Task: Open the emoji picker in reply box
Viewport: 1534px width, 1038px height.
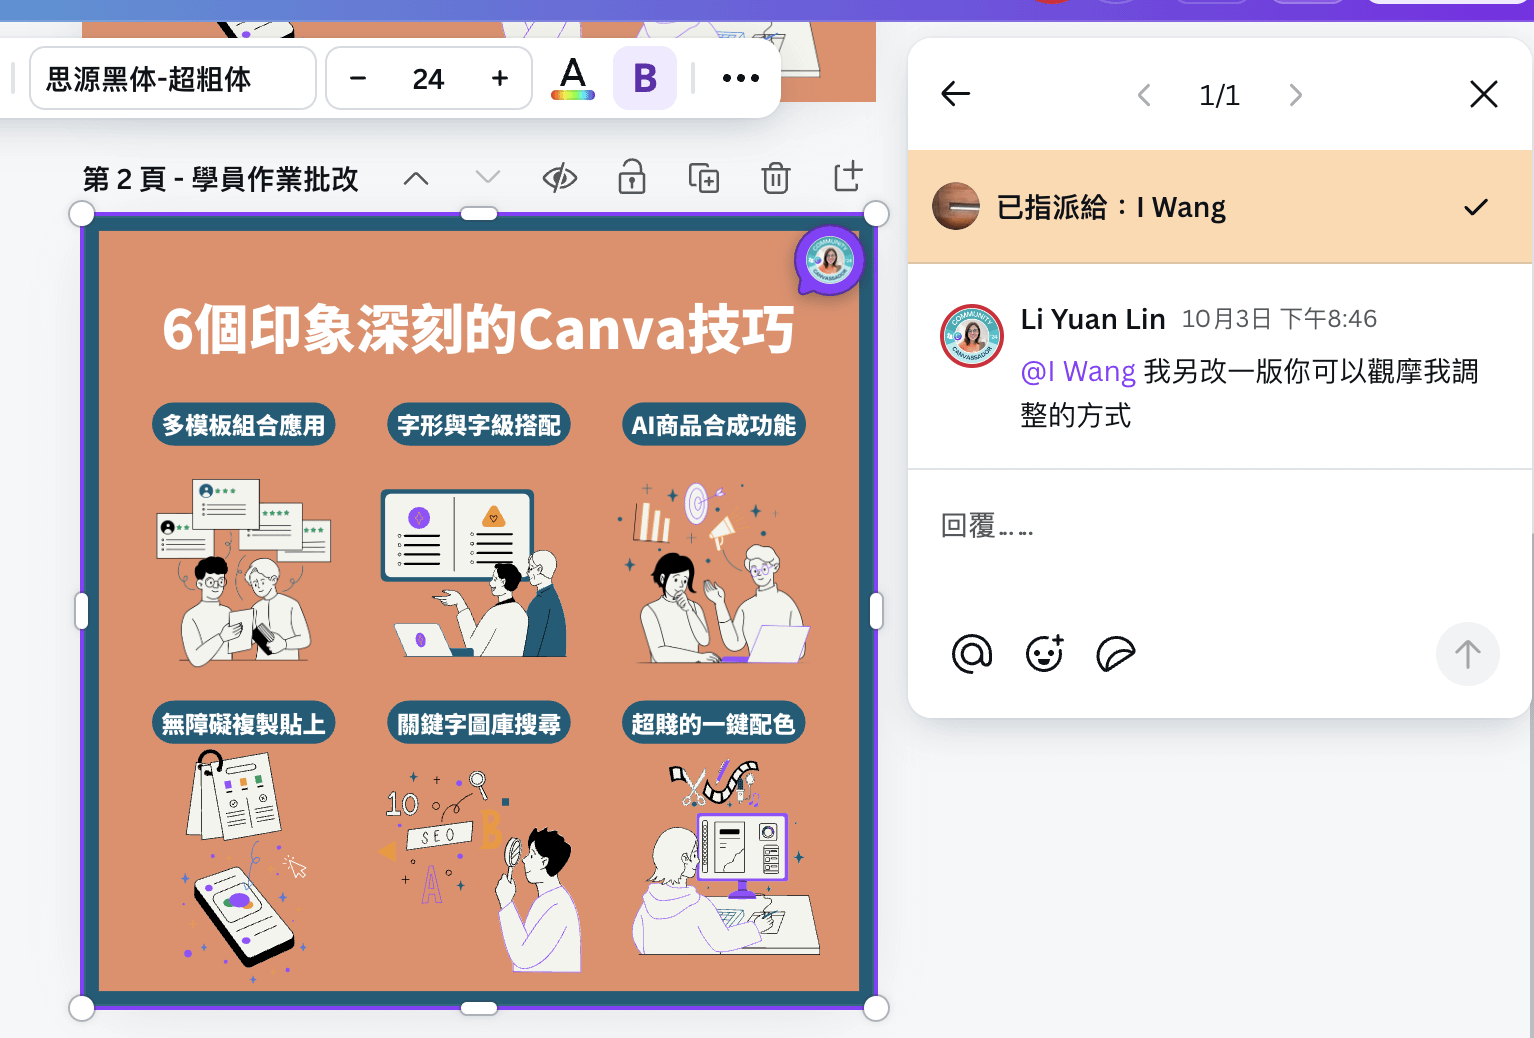Action: pos(1045,654)
